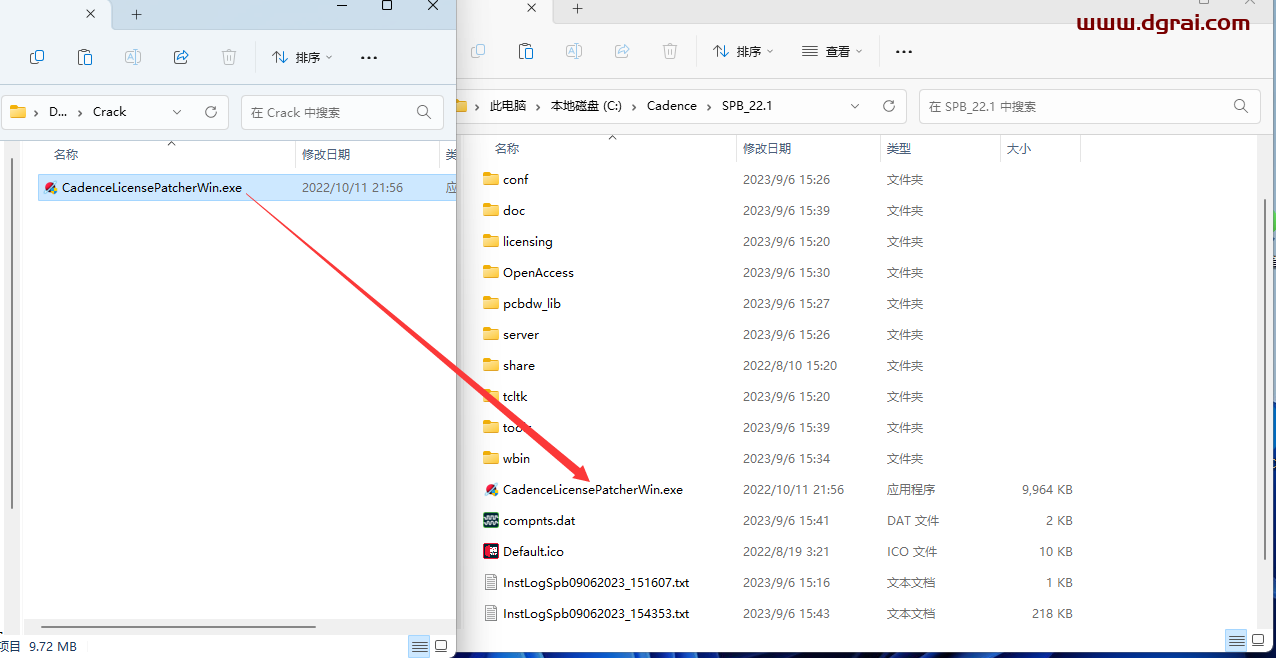
Task: Sort by 类型 column in SPB_22.1 window
Action: 899,149
